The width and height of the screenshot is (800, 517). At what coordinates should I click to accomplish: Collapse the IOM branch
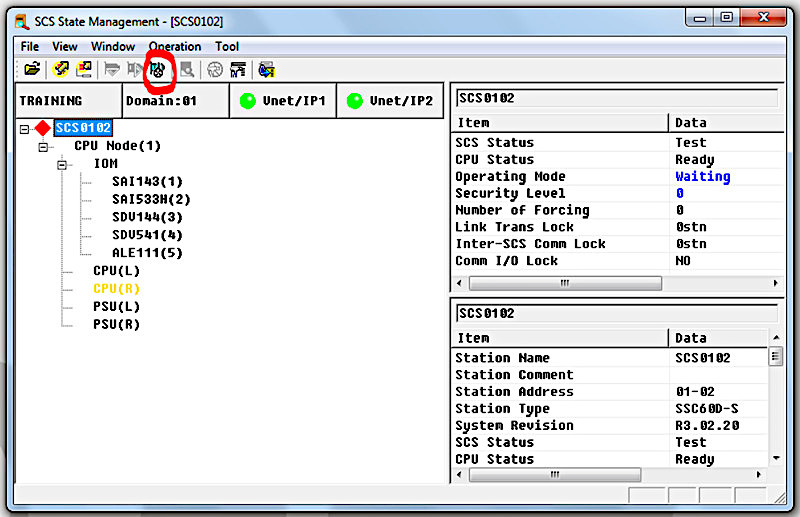[62, 165]
